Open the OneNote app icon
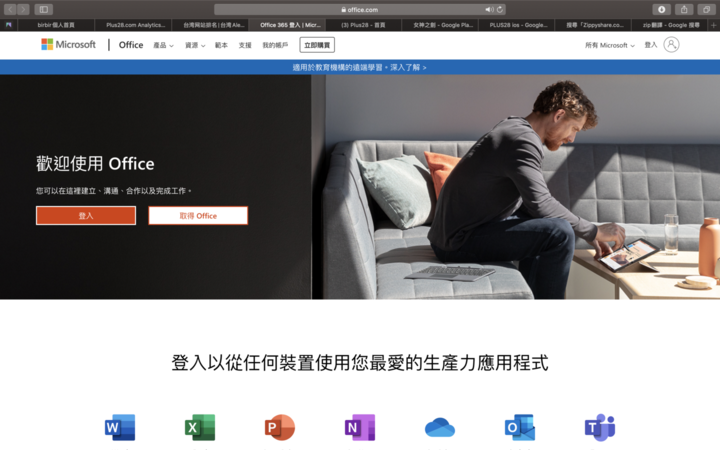Screen dimensions: 720x450 (x=360, y=428)
